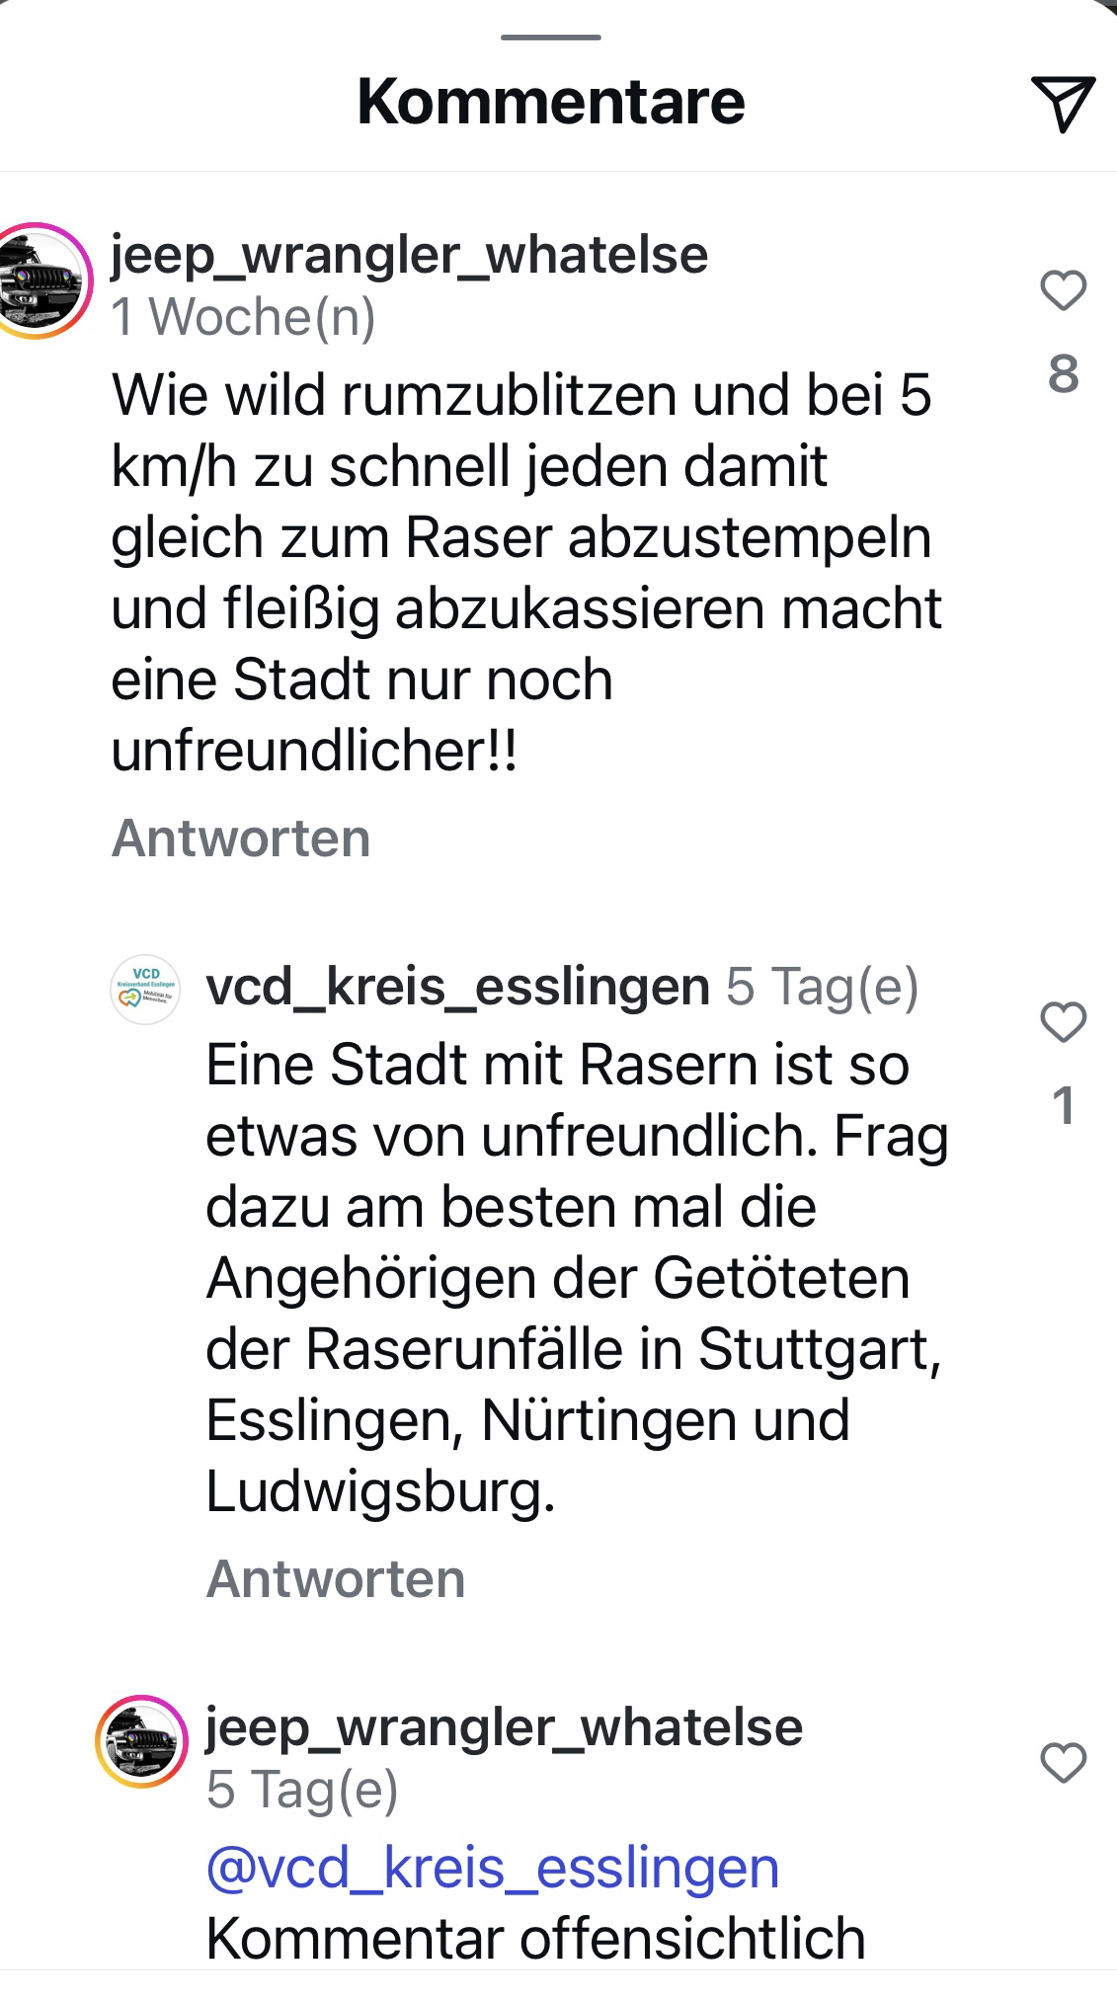Tap the Kommentare header title
Screen dimensions: 1117x2000
551,102
